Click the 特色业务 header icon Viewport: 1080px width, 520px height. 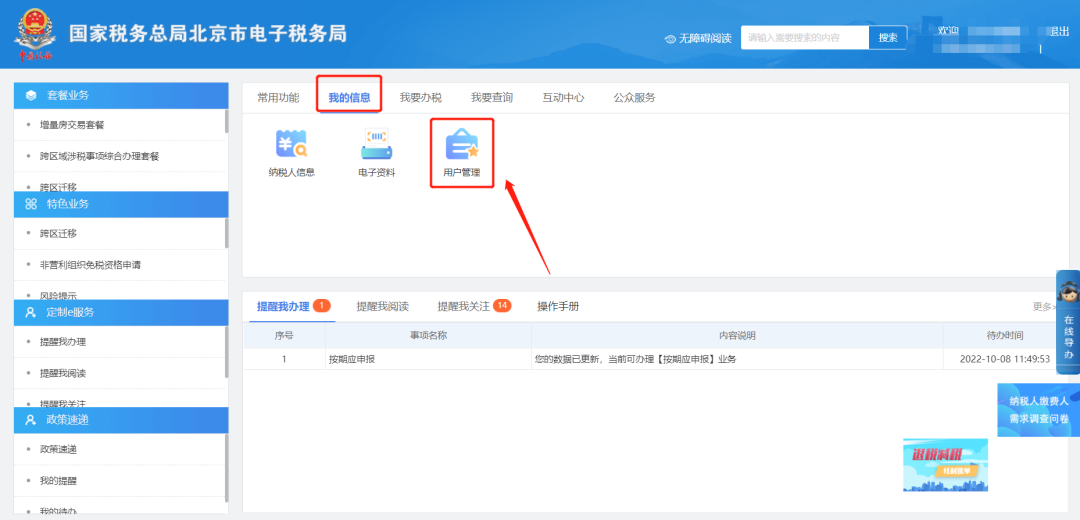31,204
